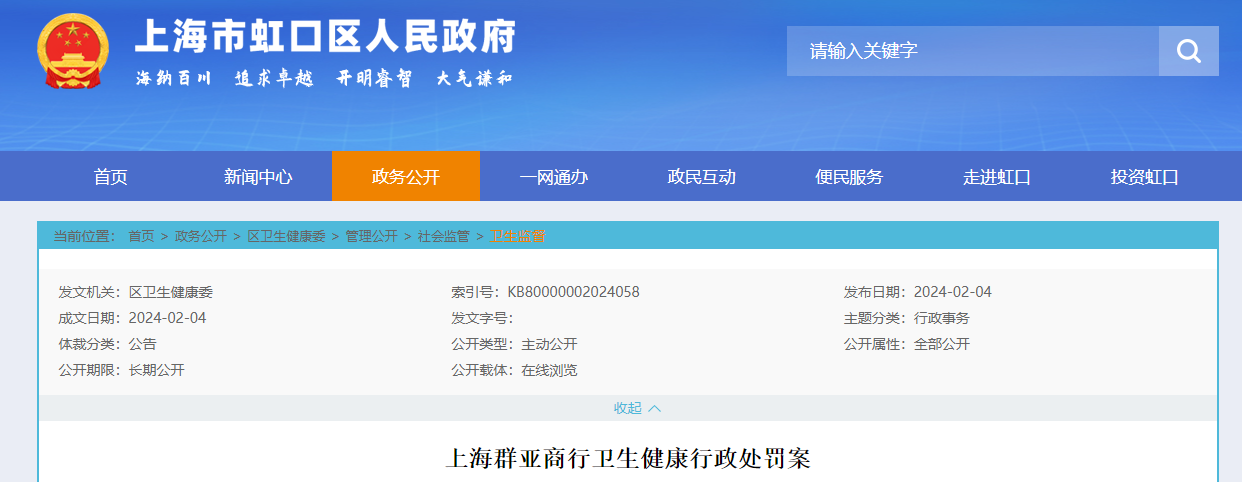Screen dimensions: 1242x482
Task: Open the 新闻中心 navigation tab
Action: 258,177
